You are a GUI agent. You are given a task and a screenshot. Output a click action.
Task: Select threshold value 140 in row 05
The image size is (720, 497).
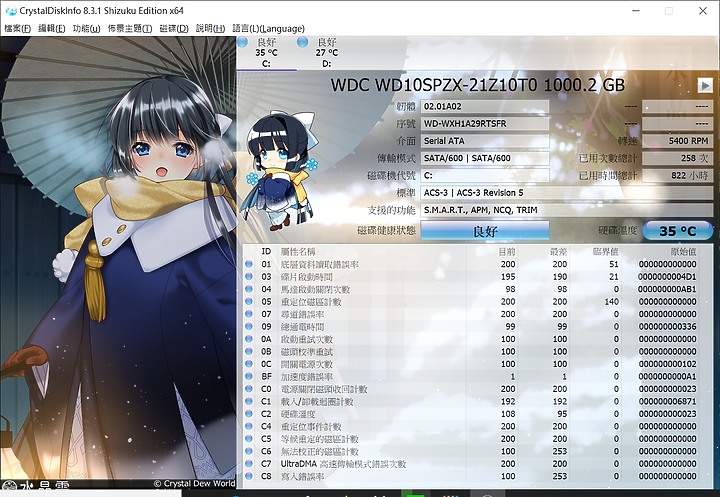click(x=611, y=302)
